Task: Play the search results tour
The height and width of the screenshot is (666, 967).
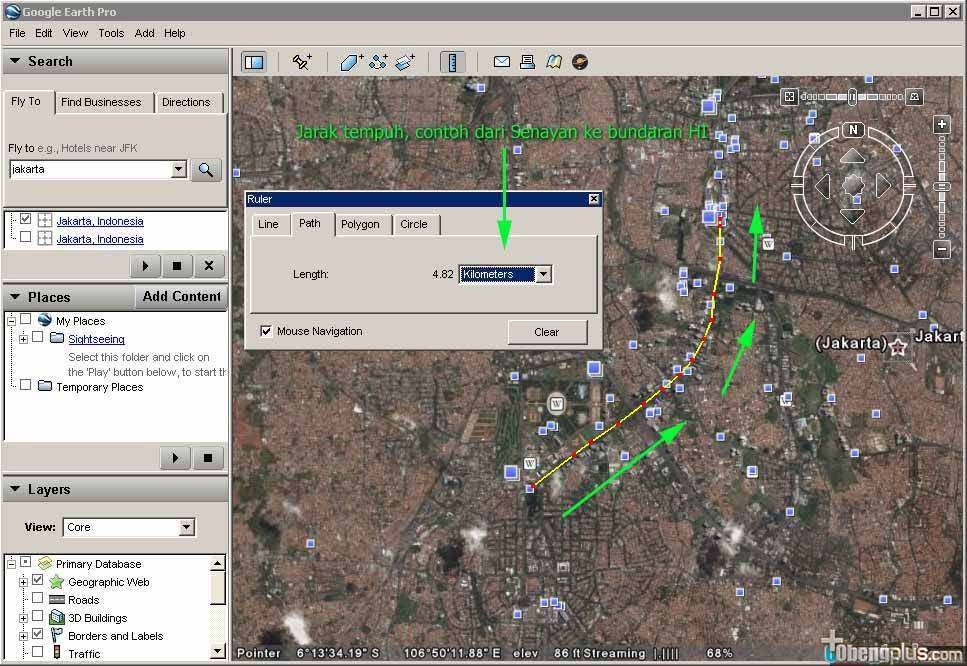Action: (146, 266)
